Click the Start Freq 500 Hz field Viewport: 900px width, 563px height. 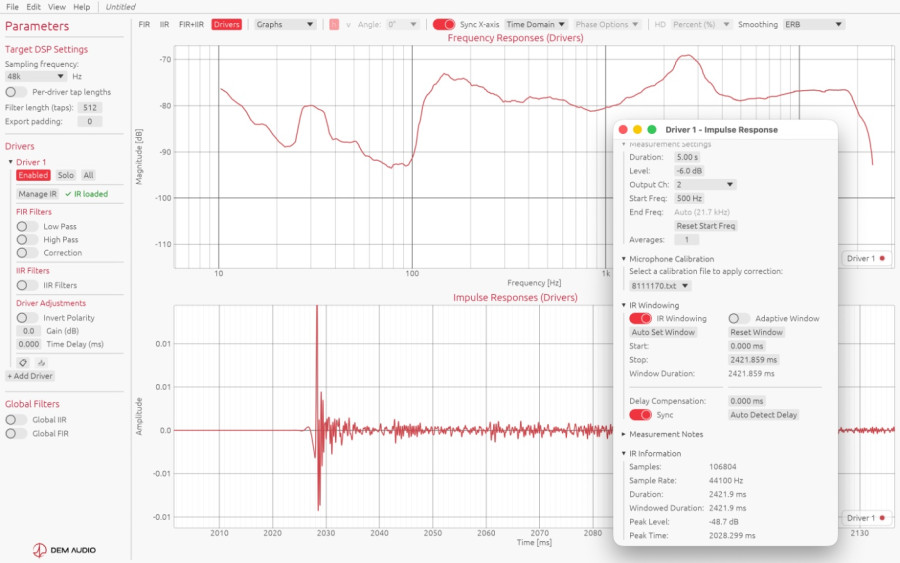[689, 198]
